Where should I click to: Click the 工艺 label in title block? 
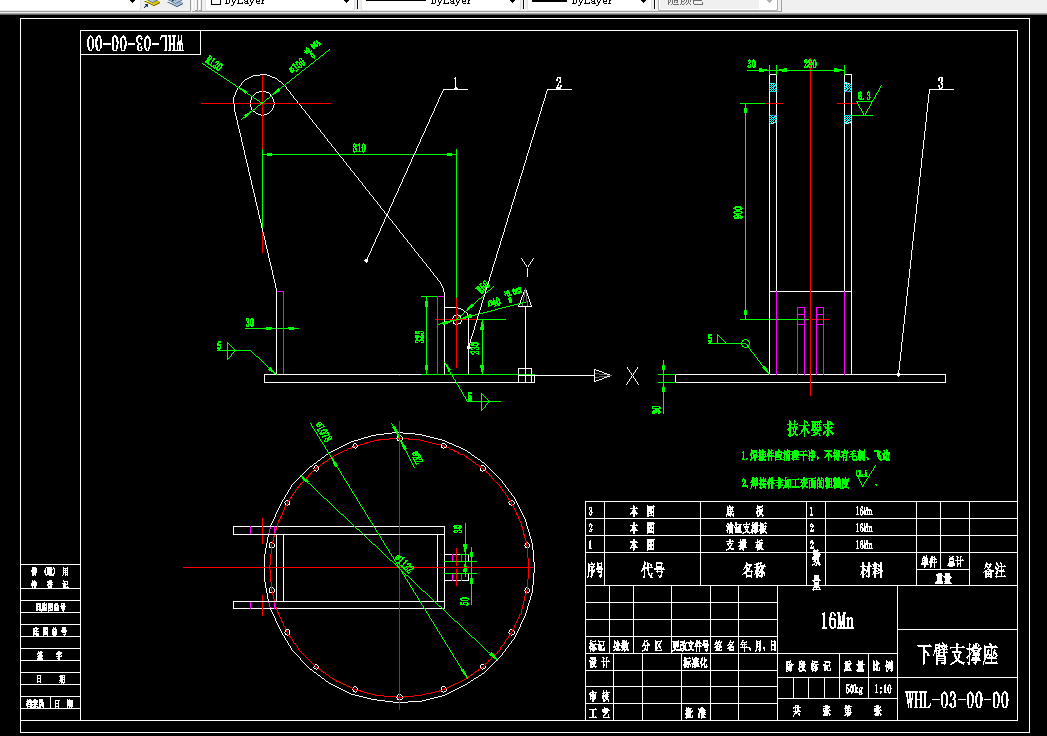tap(599, 713)
